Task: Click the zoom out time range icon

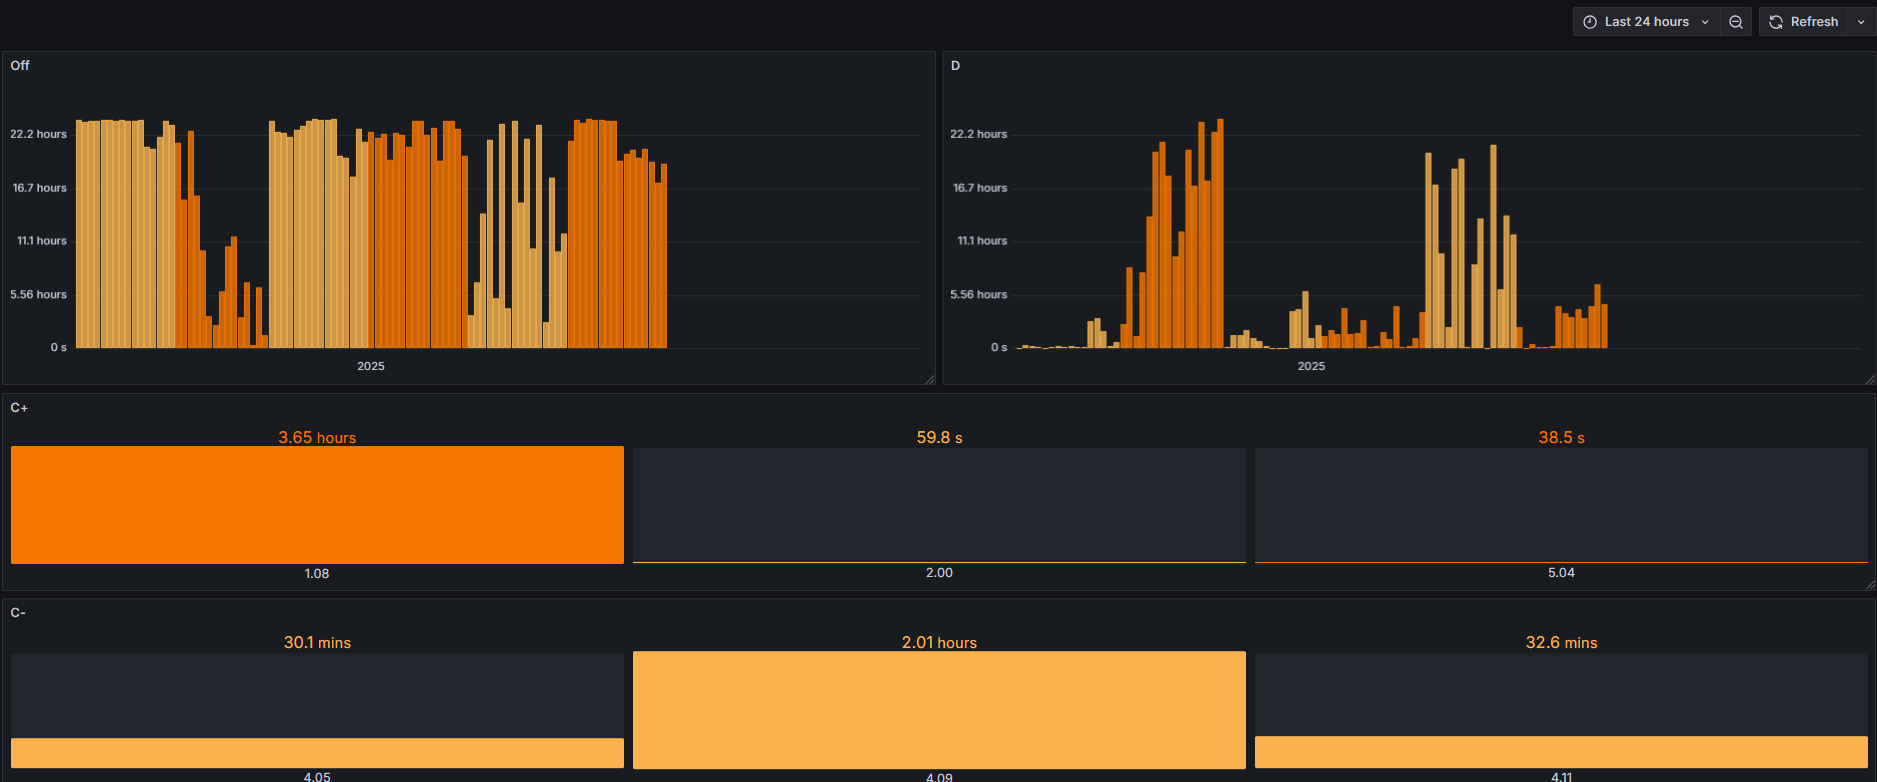Action: point(1736,22)
